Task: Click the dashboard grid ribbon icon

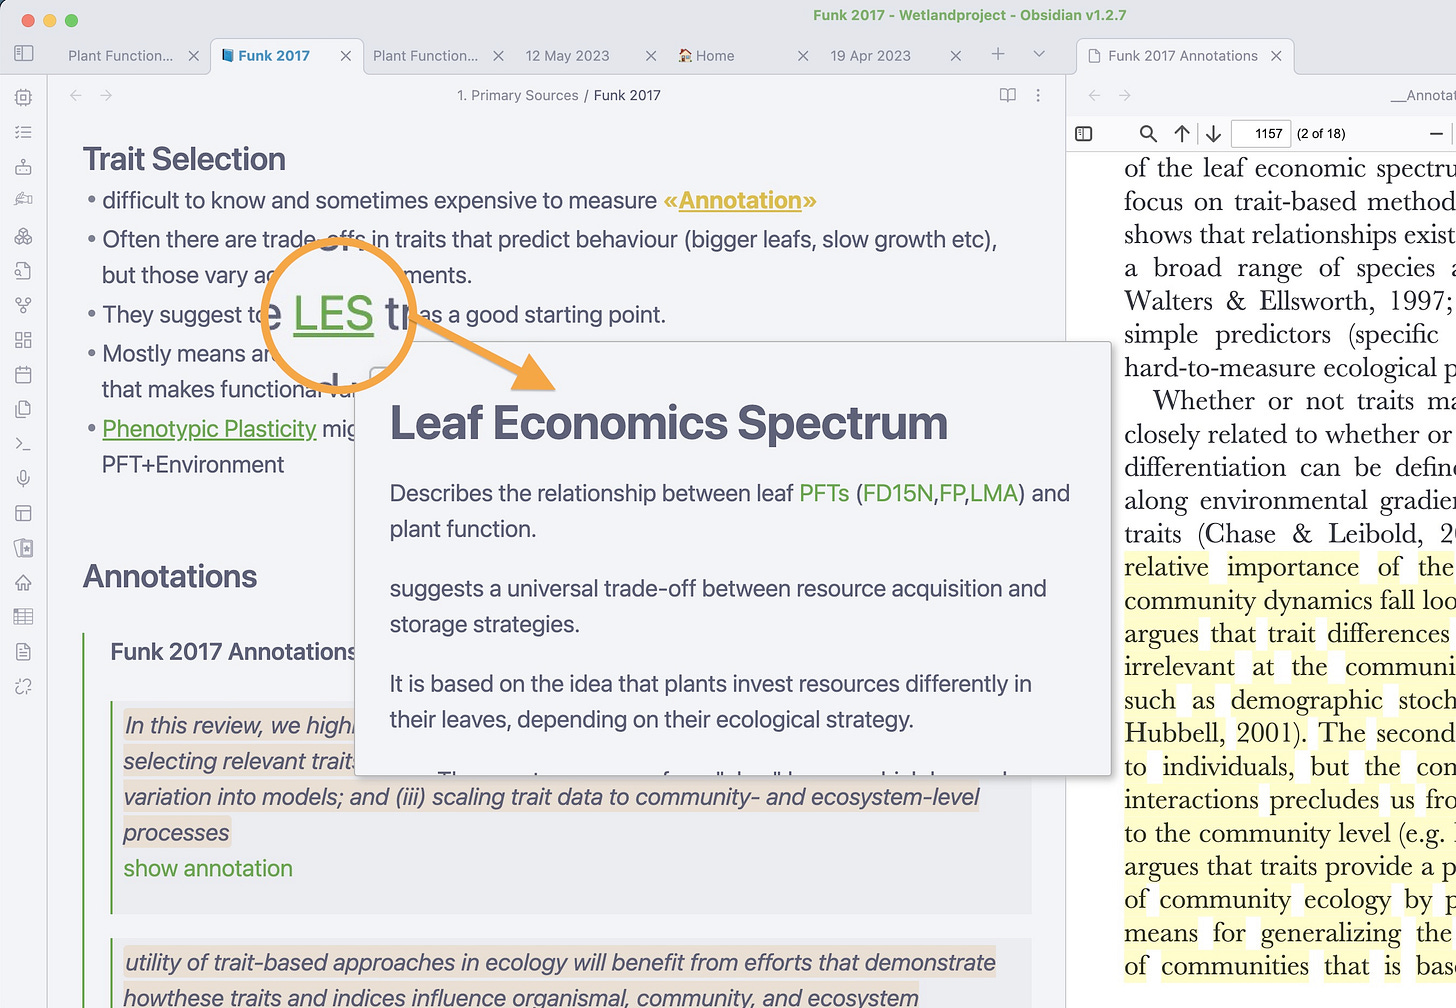Action: [23, 340]
